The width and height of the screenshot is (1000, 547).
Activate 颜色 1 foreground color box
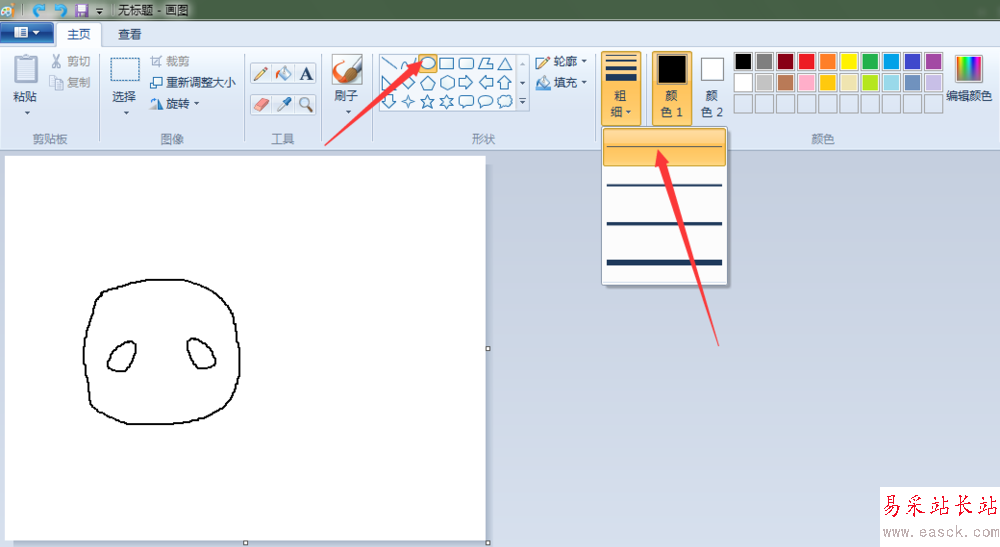672,88
